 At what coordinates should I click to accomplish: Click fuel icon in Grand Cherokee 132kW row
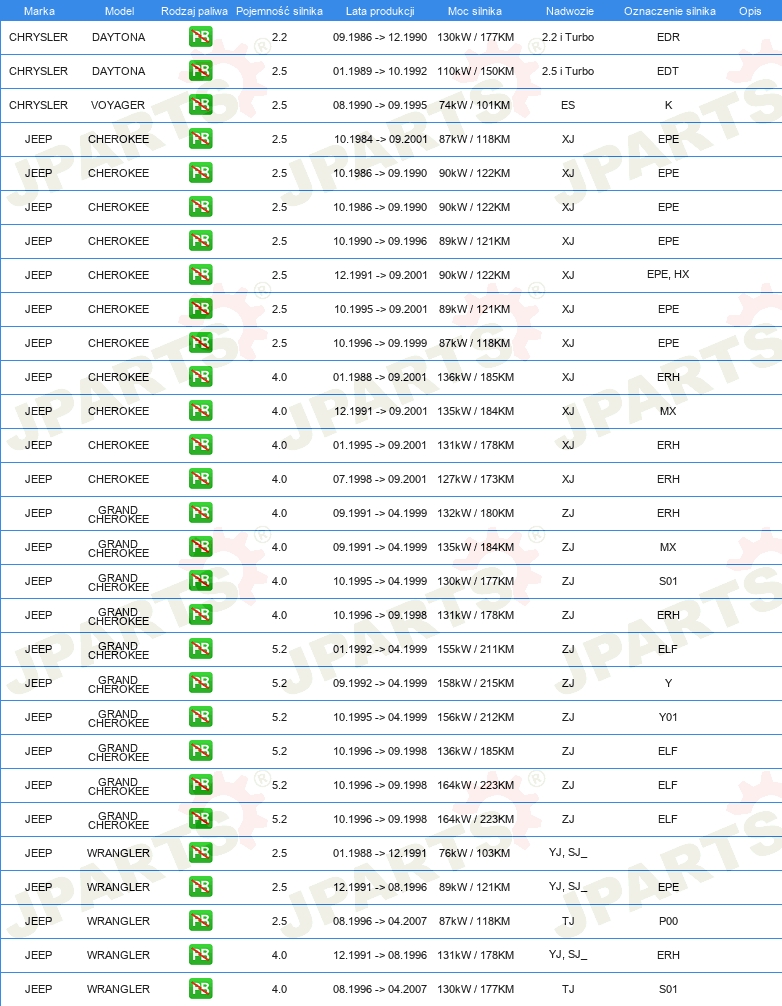click(201, 513)
